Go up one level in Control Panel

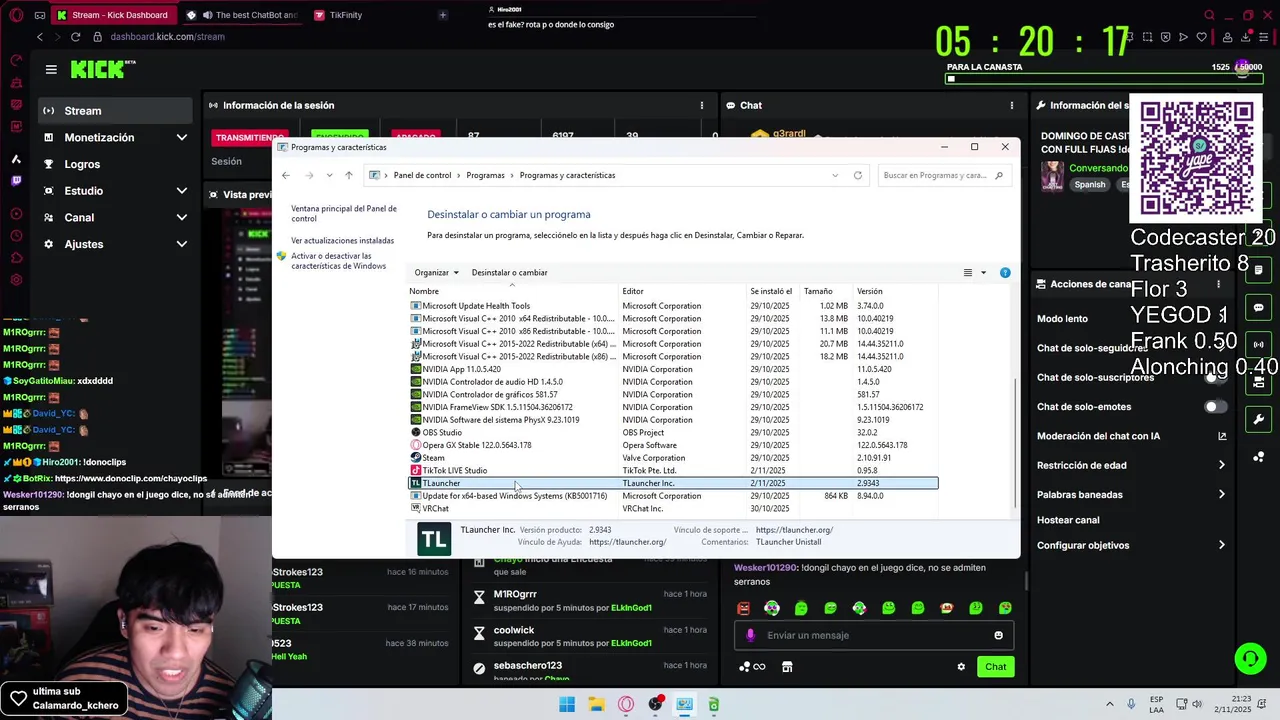349,175
